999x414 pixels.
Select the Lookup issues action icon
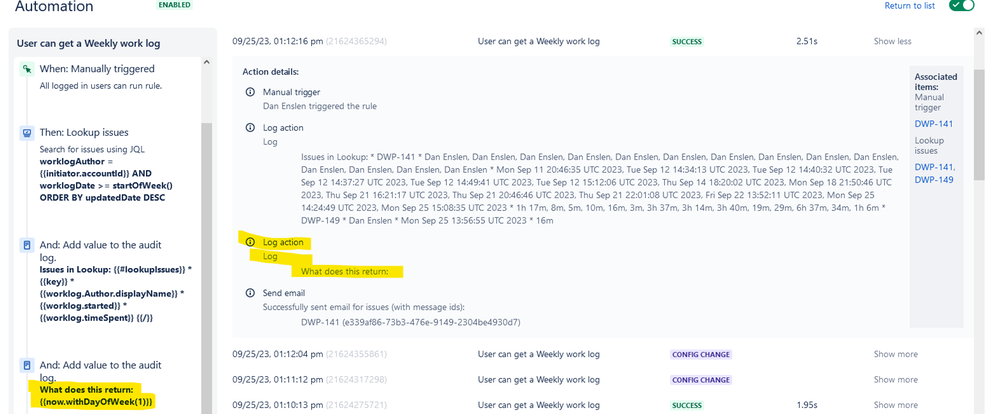click(27, 133)
